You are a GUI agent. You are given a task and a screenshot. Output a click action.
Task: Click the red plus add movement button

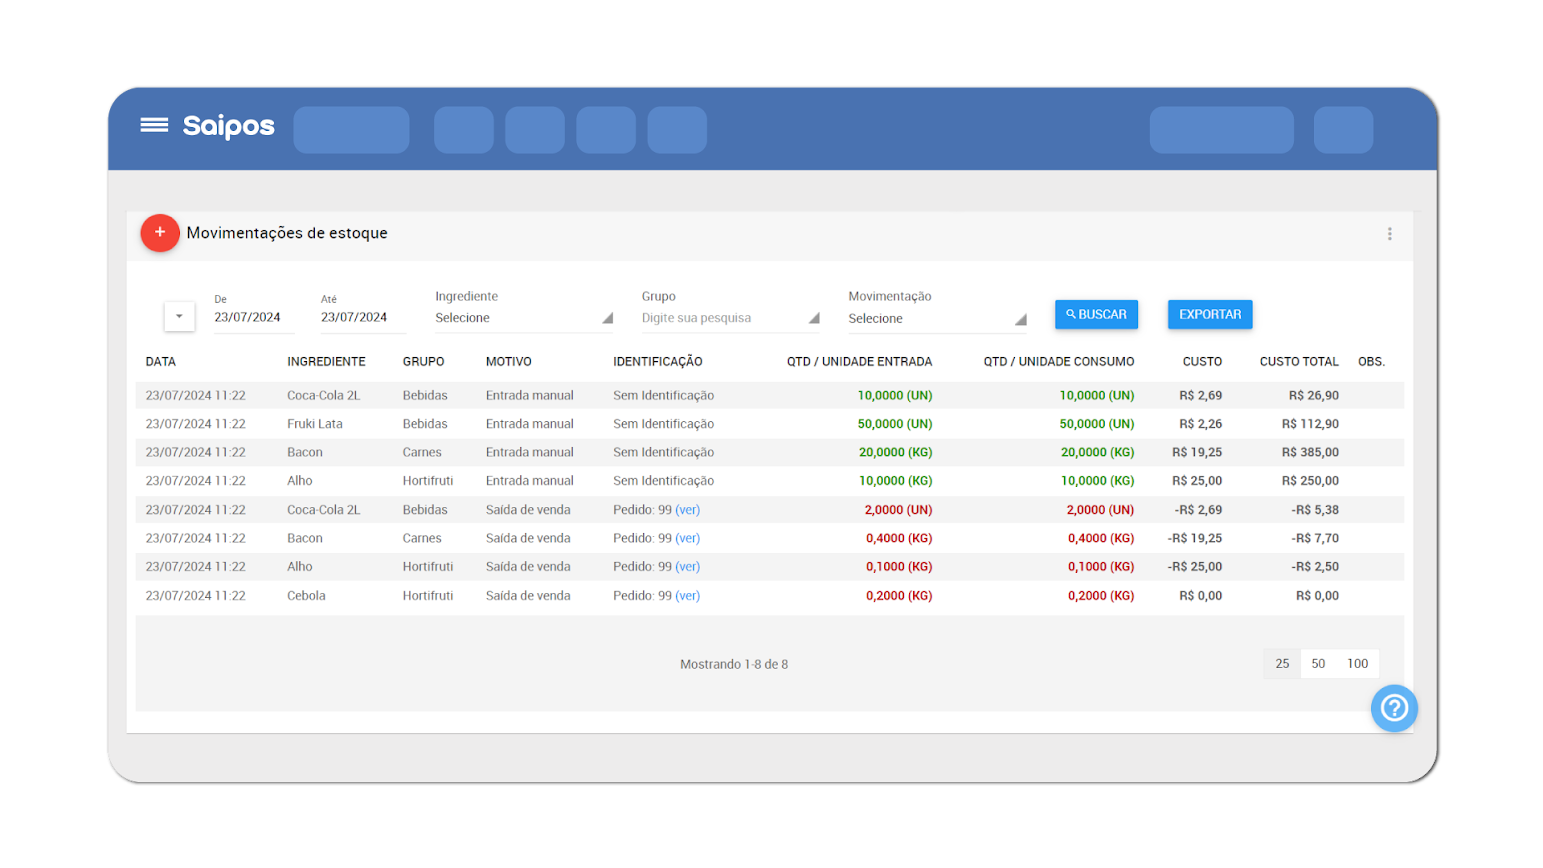(x=160, y=233)
